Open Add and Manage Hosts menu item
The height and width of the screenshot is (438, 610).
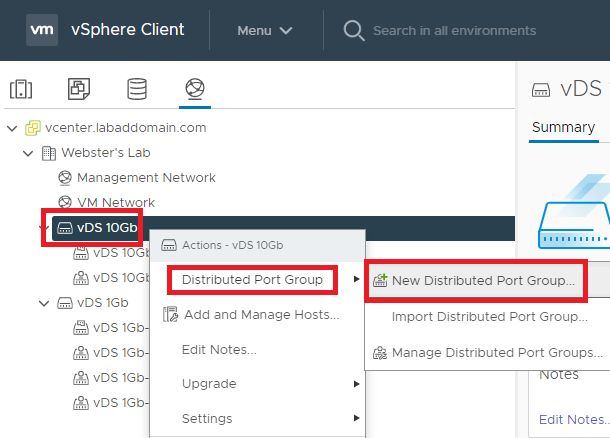260,315
